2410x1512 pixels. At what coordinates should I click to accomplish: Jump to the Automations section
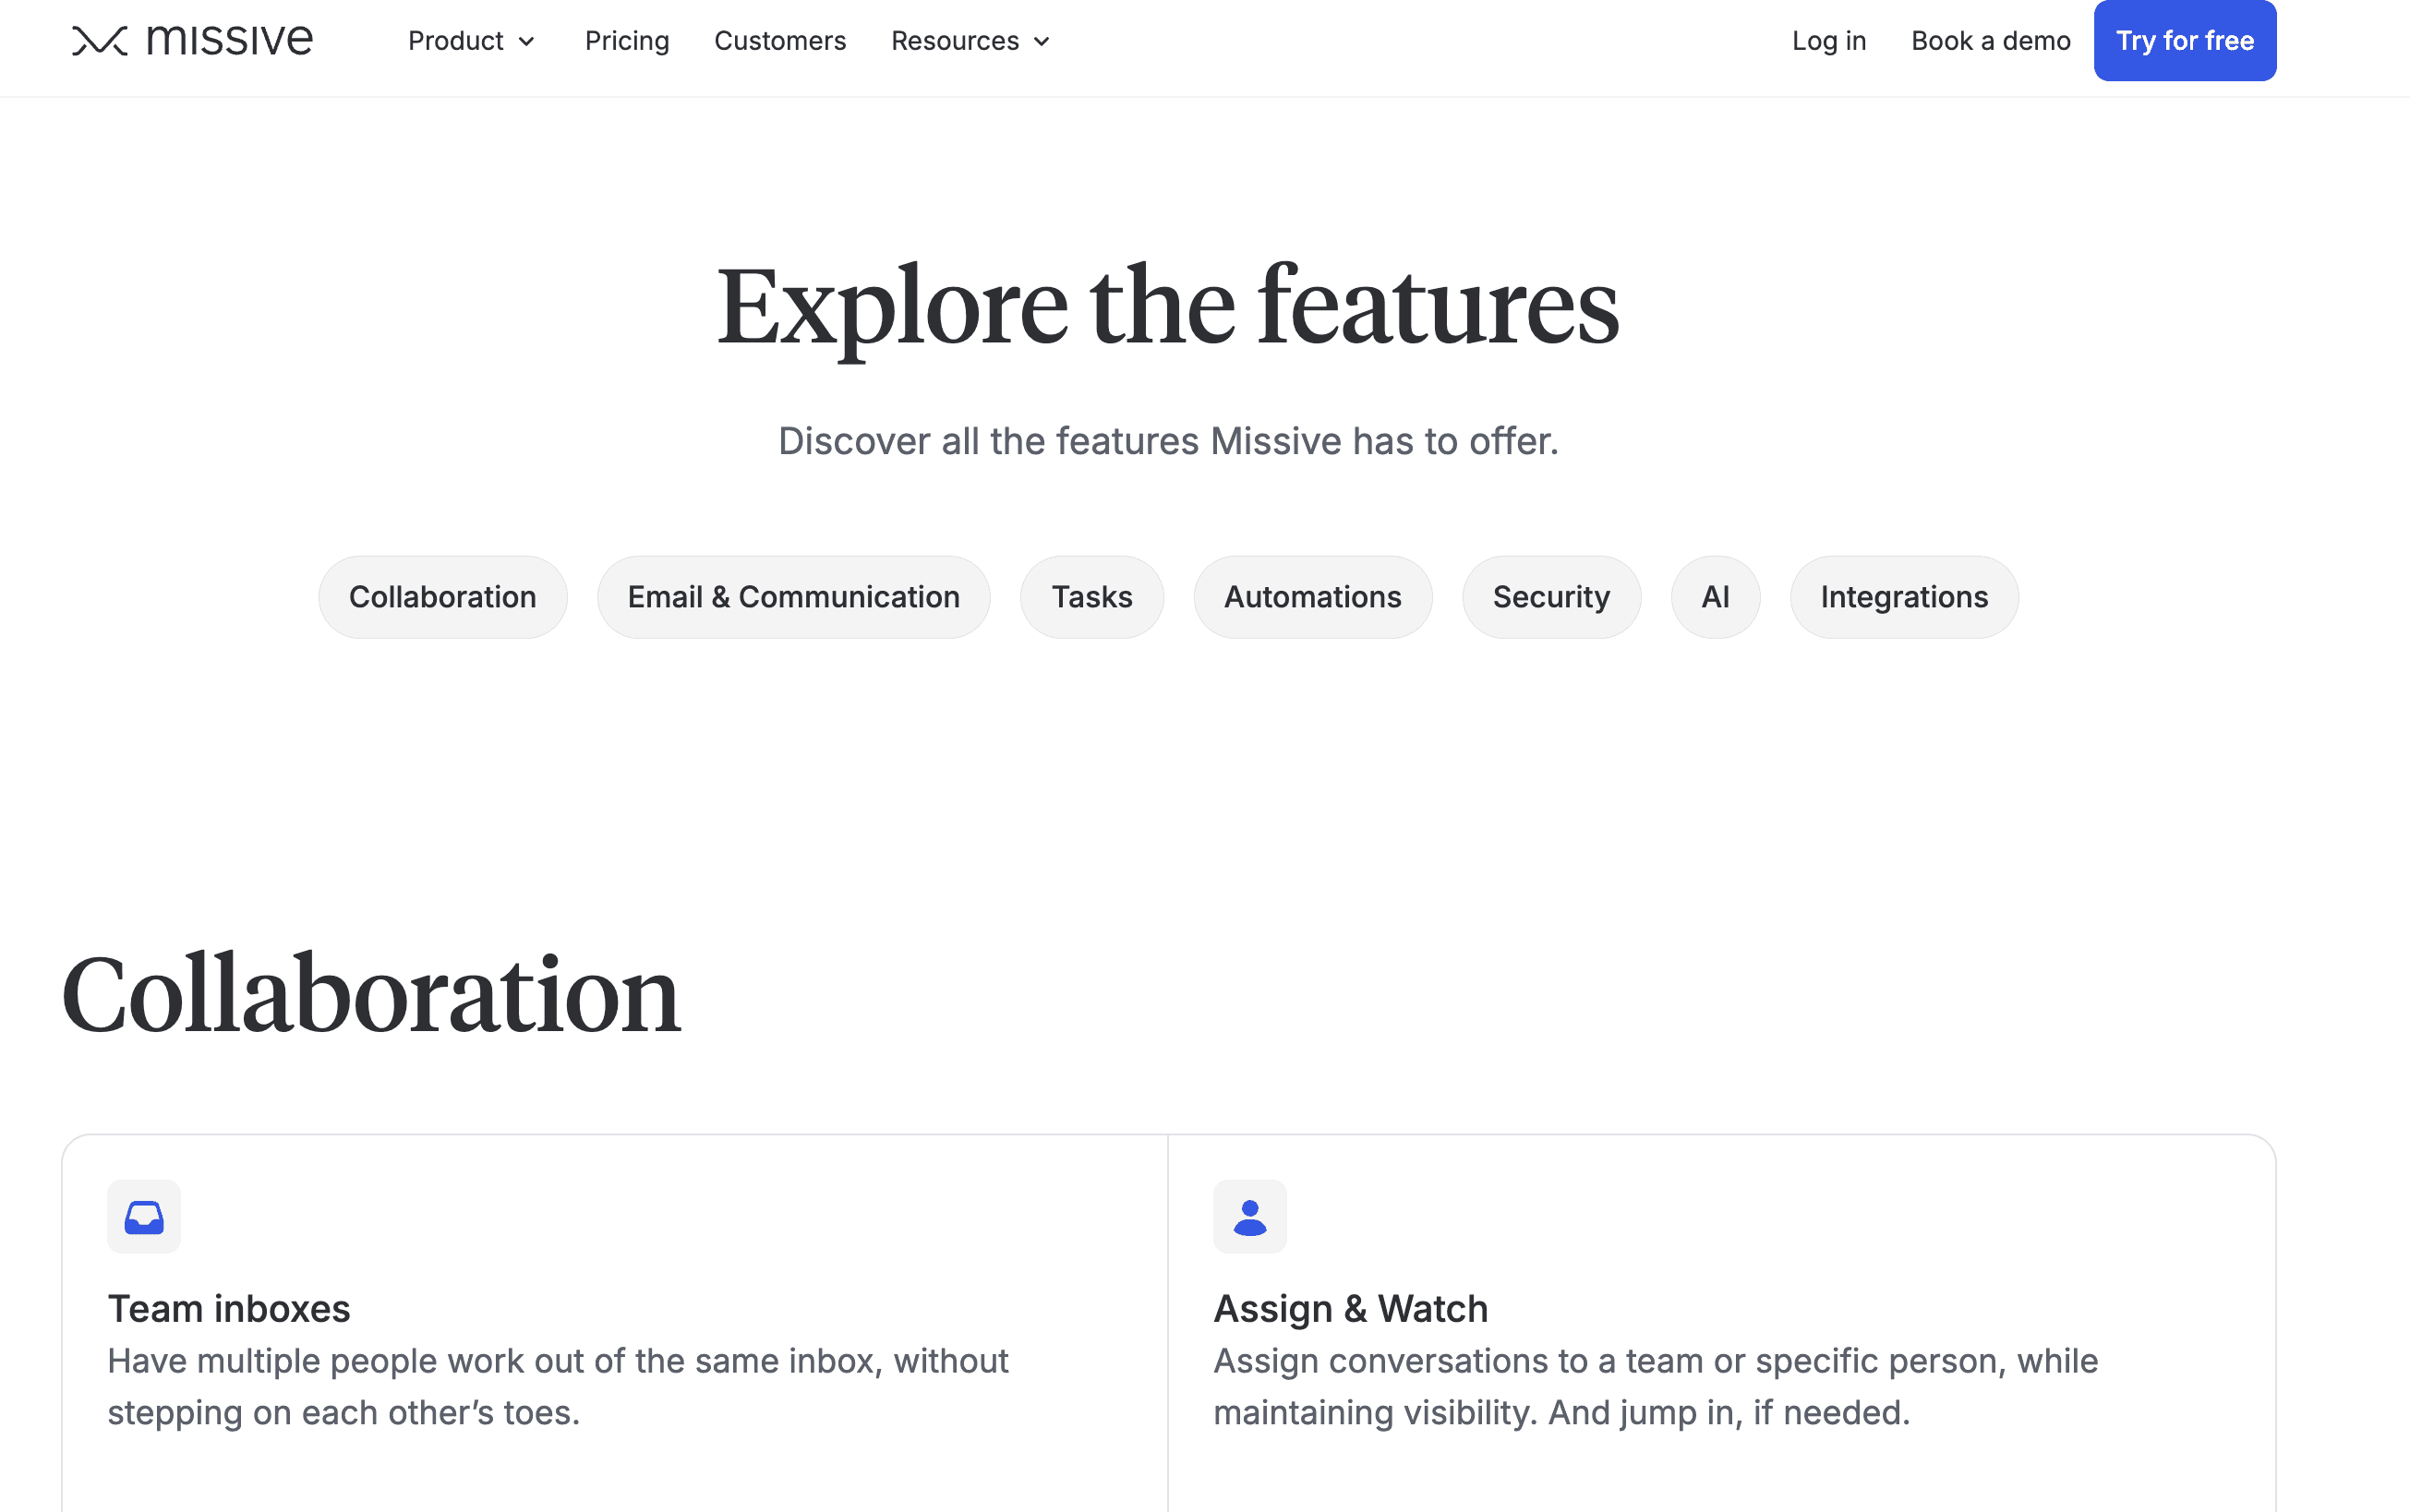(1313, 597)
